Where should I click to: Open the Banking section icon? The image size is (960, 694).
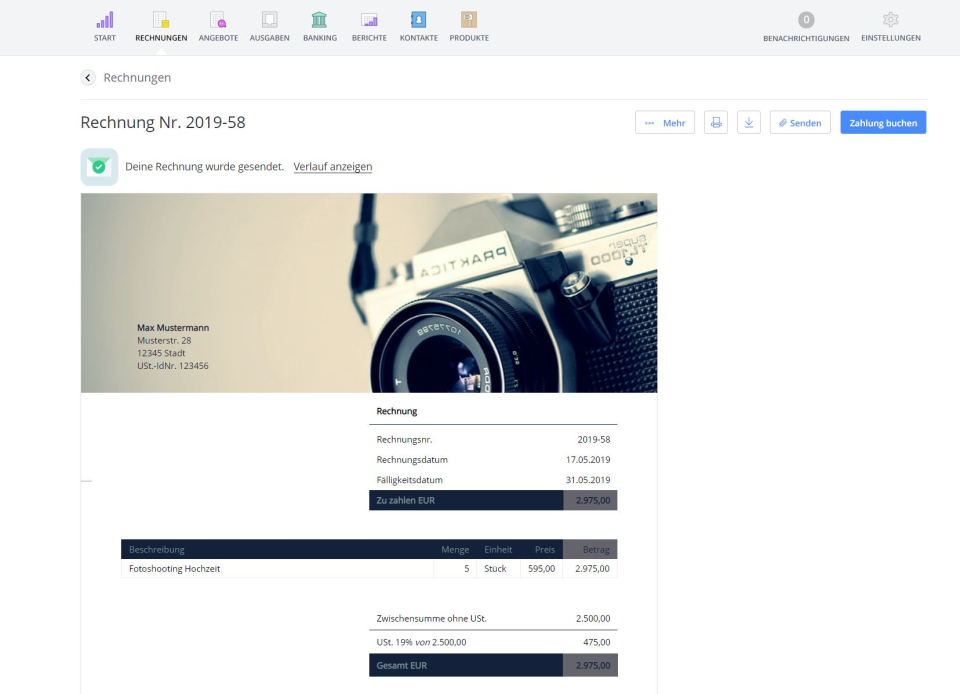point(319,20)
